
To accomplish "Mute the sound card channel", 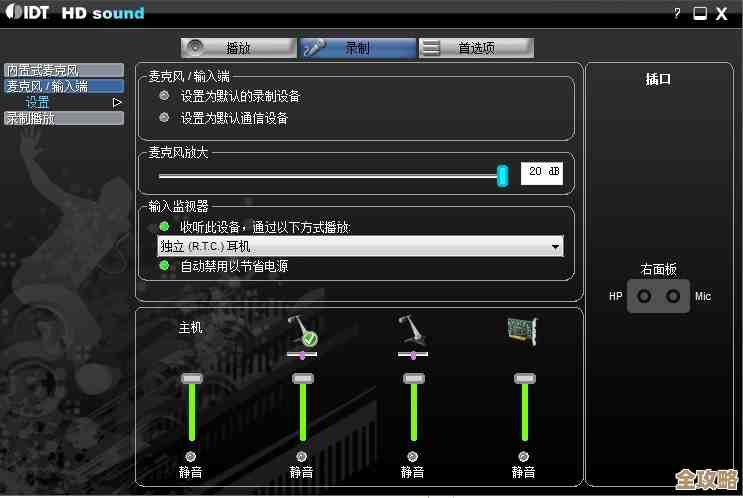I will pos(523,456).
